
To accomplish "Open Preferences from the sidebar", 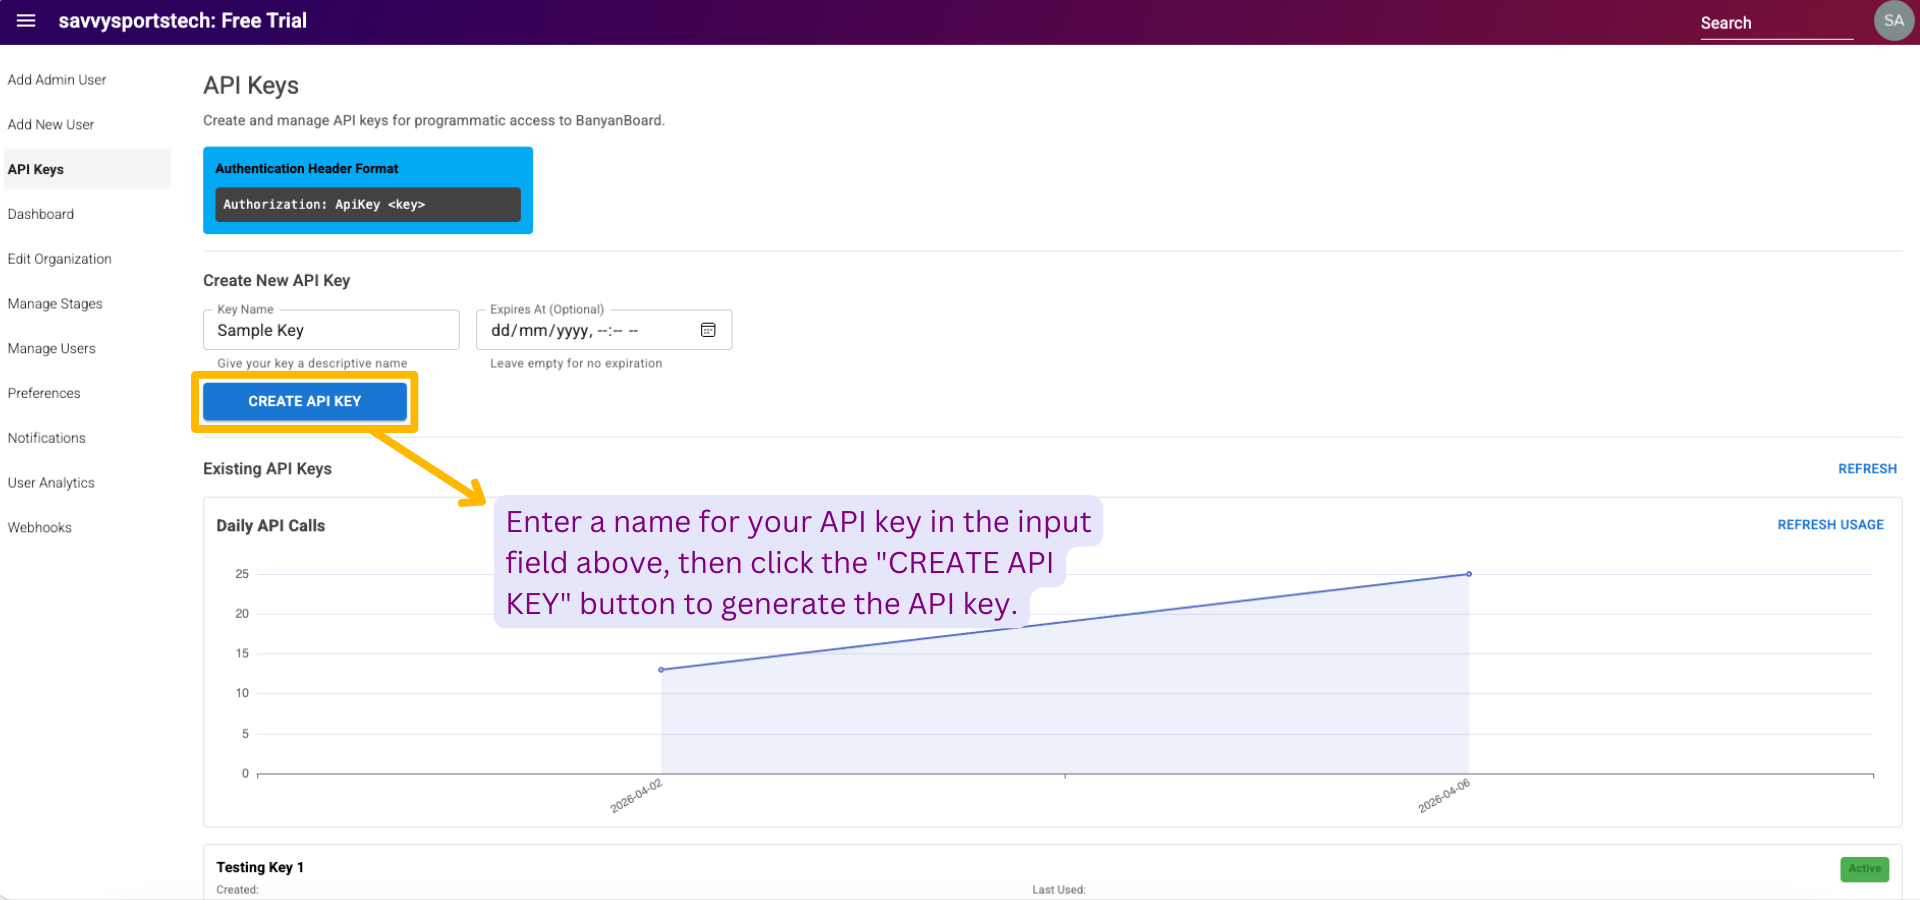I will (x=44, y=393).
